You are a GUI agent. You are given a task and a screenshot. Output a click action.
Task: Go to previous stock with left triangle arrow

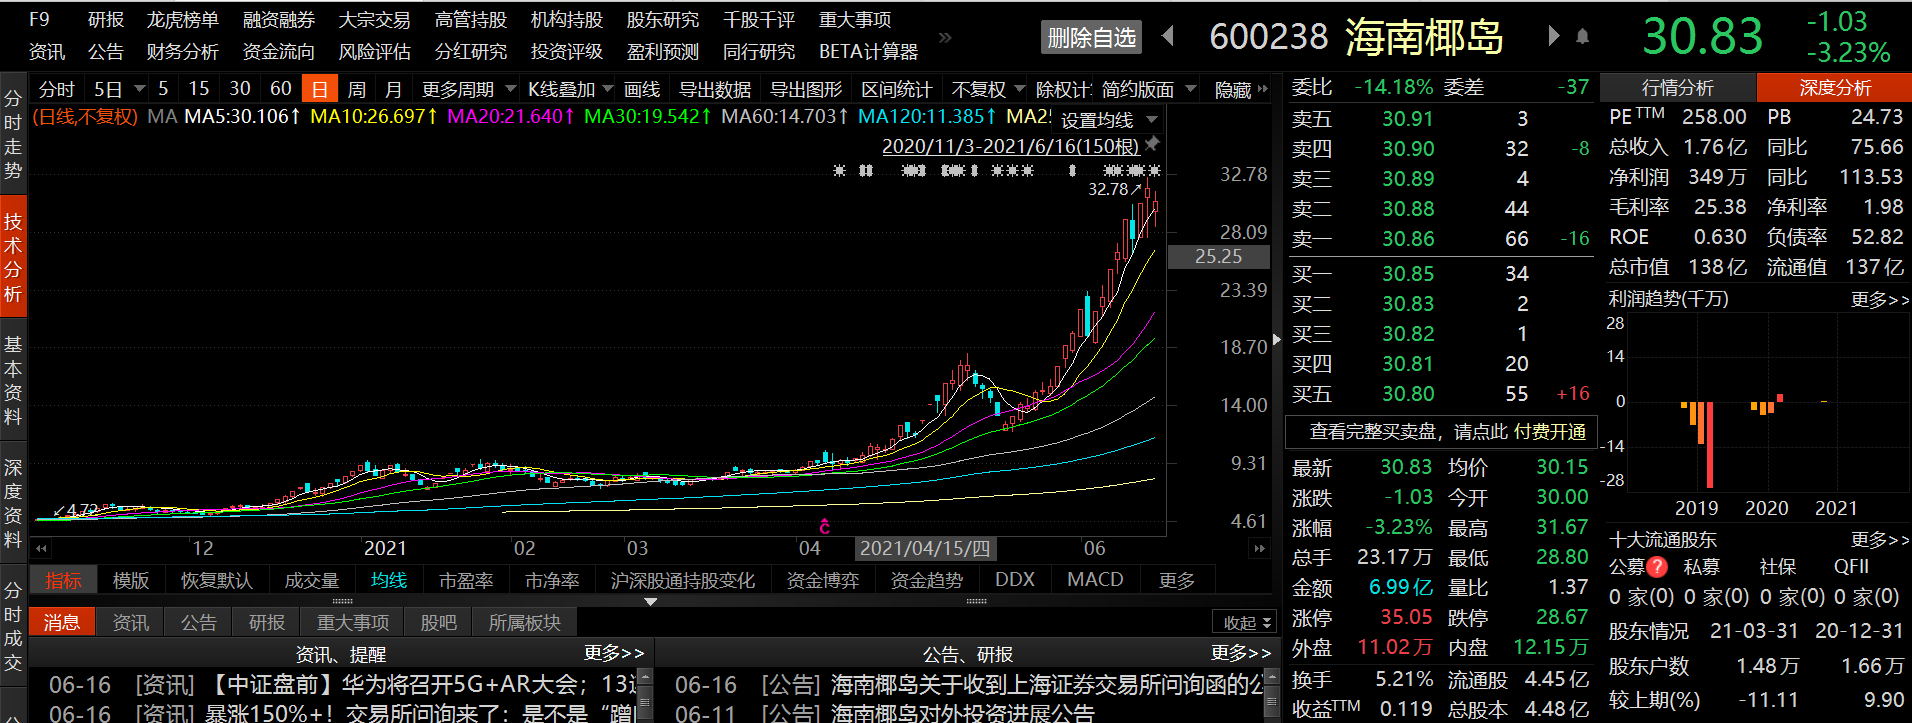(1168, 36)
